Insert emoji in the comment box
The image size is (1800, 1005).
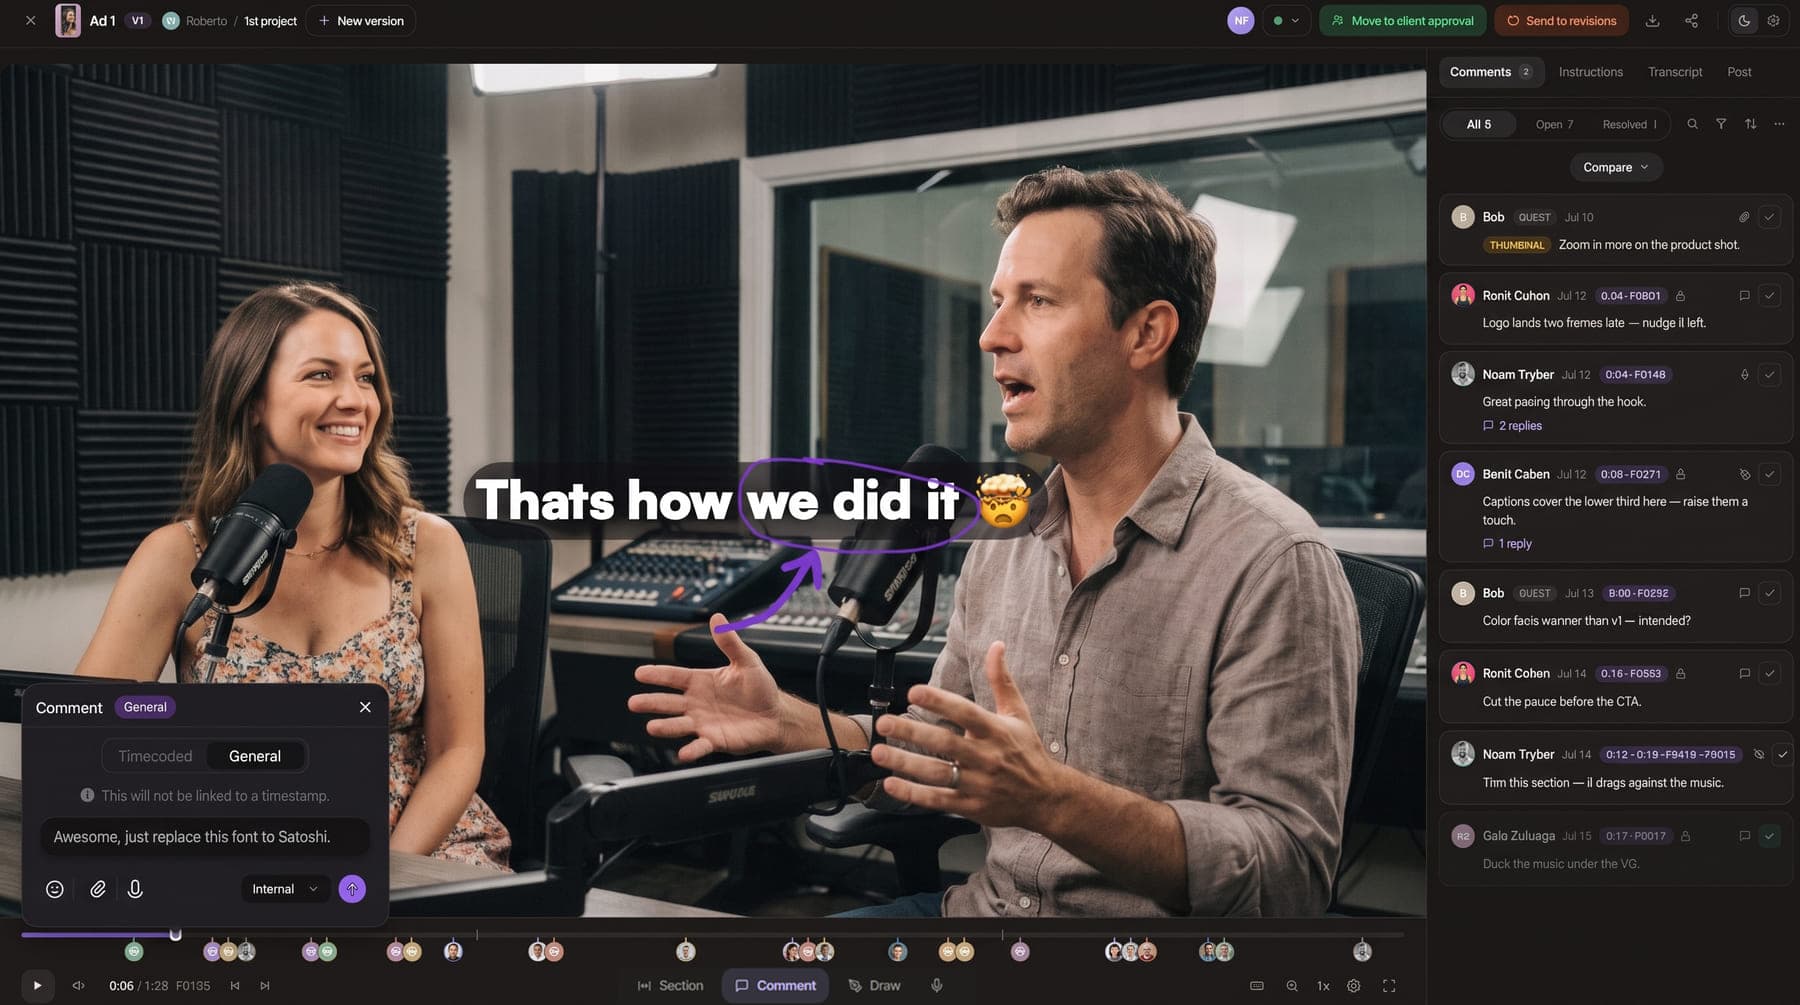[55, 889]
